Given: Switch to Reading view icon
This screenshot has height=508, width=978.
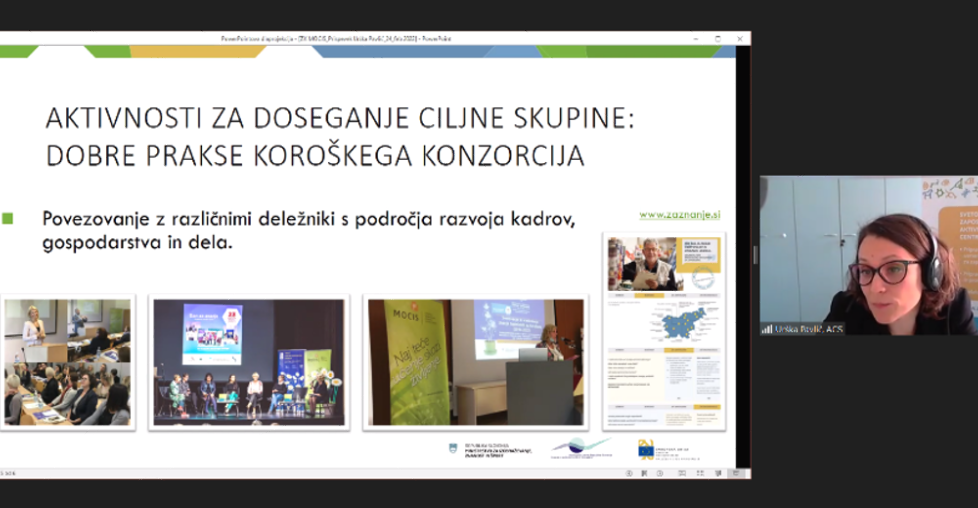Looking at the screenshot, I should 719,473.
